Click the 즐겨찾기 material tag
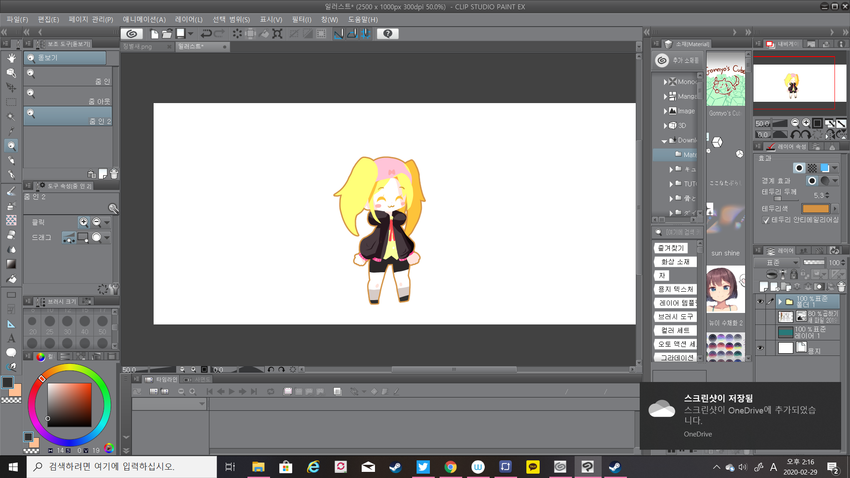Viewport: 850px width, 478px height. click(x=671, y=248)
